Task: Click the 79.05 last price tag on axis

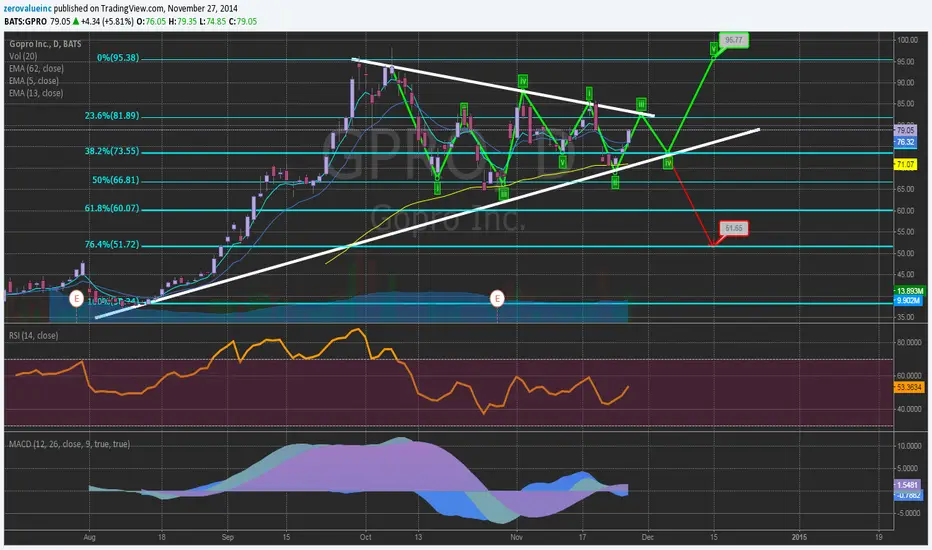Action: (x=905, y=130)
